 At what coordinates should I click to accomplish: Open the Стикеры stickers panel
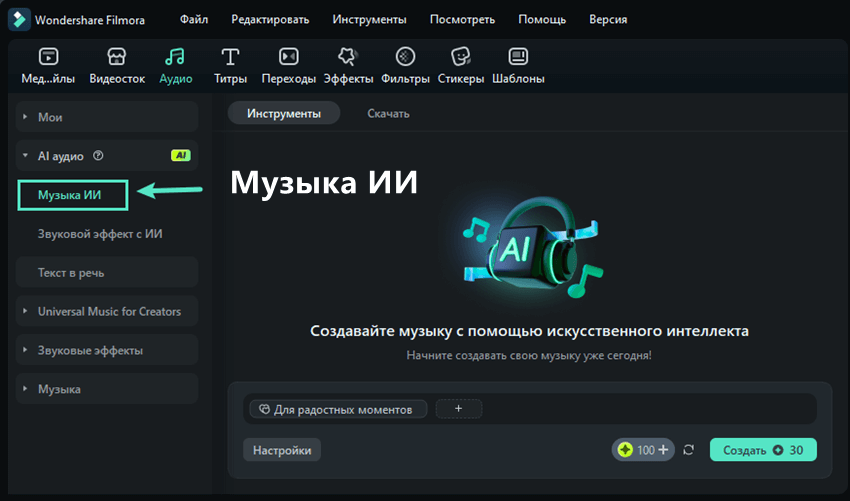(x=460, y=66)
